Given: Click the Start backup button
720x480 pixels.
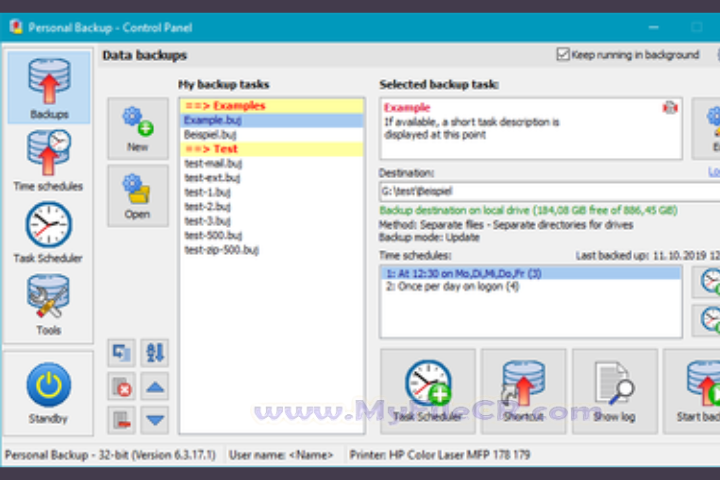Looking at the screenshot, I should pos(692,391).
